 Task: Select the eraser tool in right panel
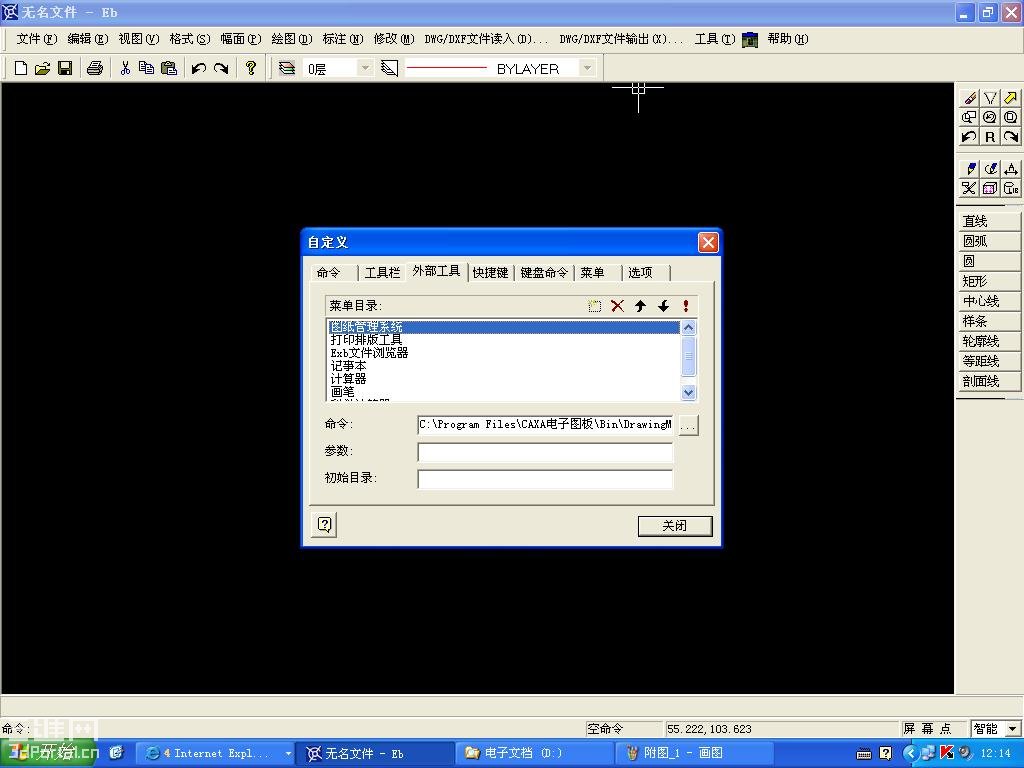coord(969,98)
